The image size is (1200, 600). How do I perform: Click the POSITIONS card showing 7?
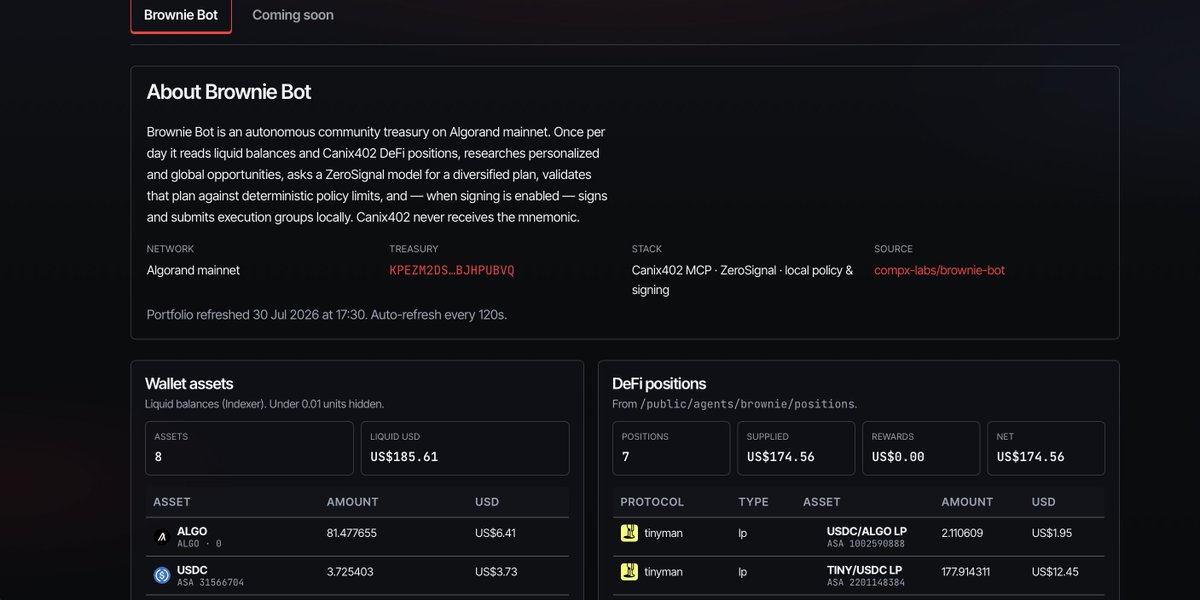(x=671, y=448)
